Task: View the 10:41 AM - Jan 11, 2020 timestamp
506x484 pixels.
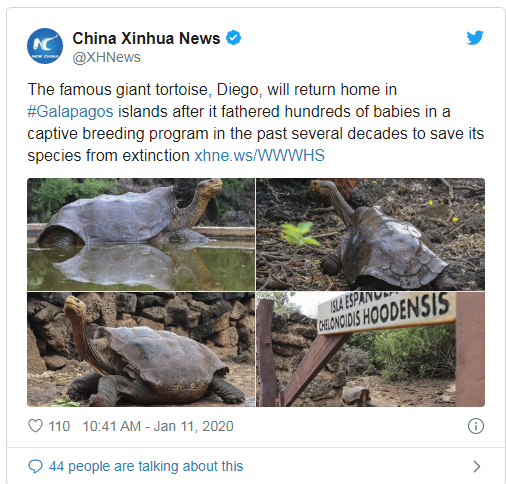Action: coord(158,426)
